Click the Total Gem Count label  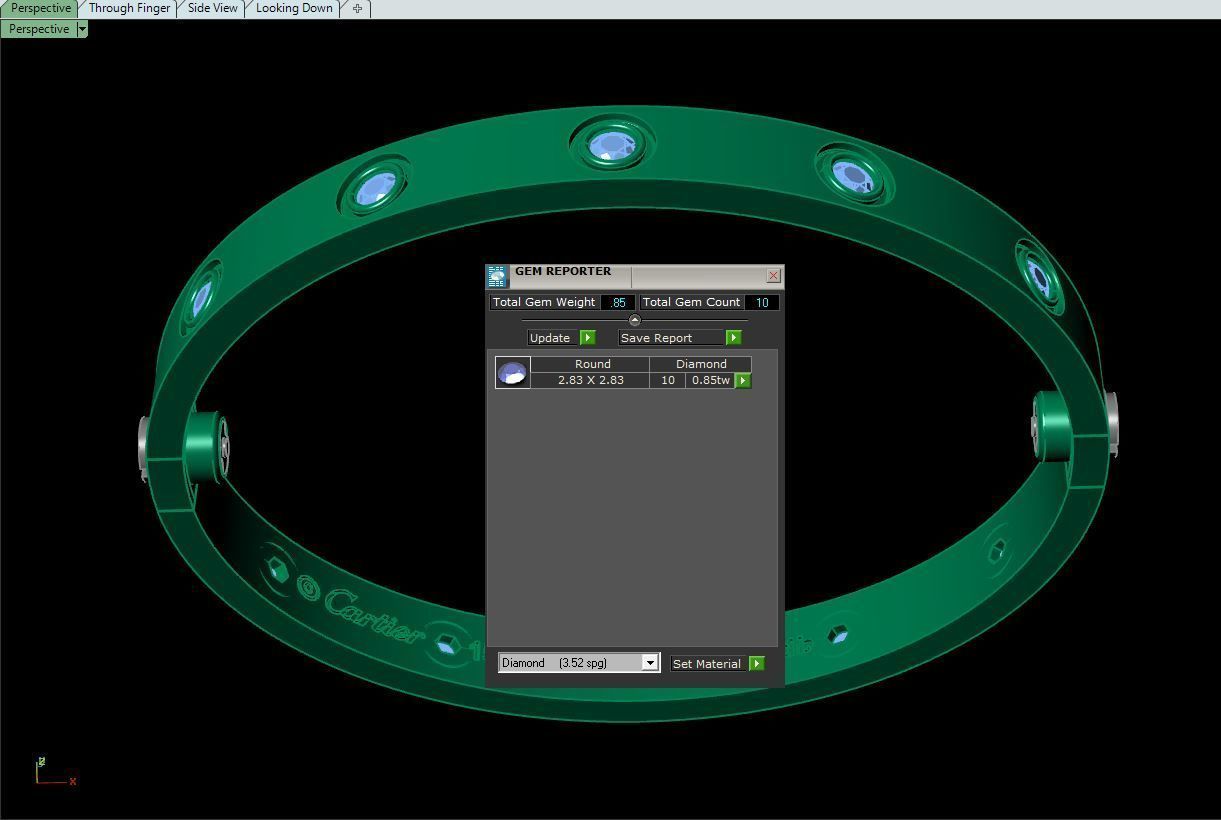tap(691, 302)
